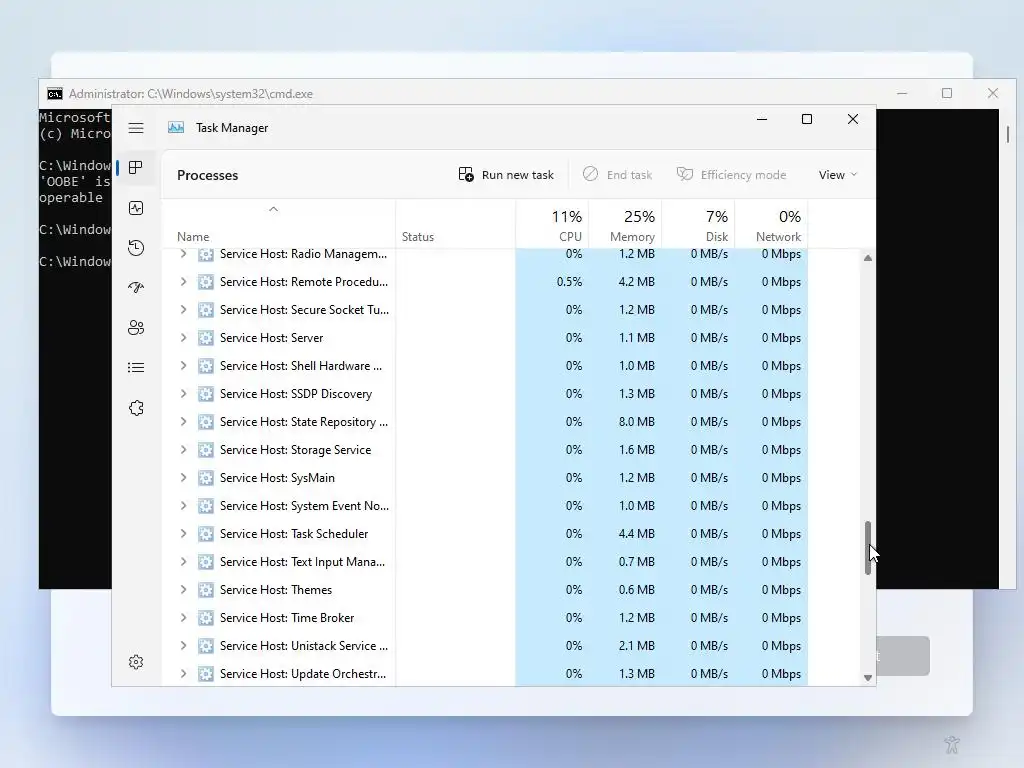Click the 4.4 MB memory value

click(637, 534)
